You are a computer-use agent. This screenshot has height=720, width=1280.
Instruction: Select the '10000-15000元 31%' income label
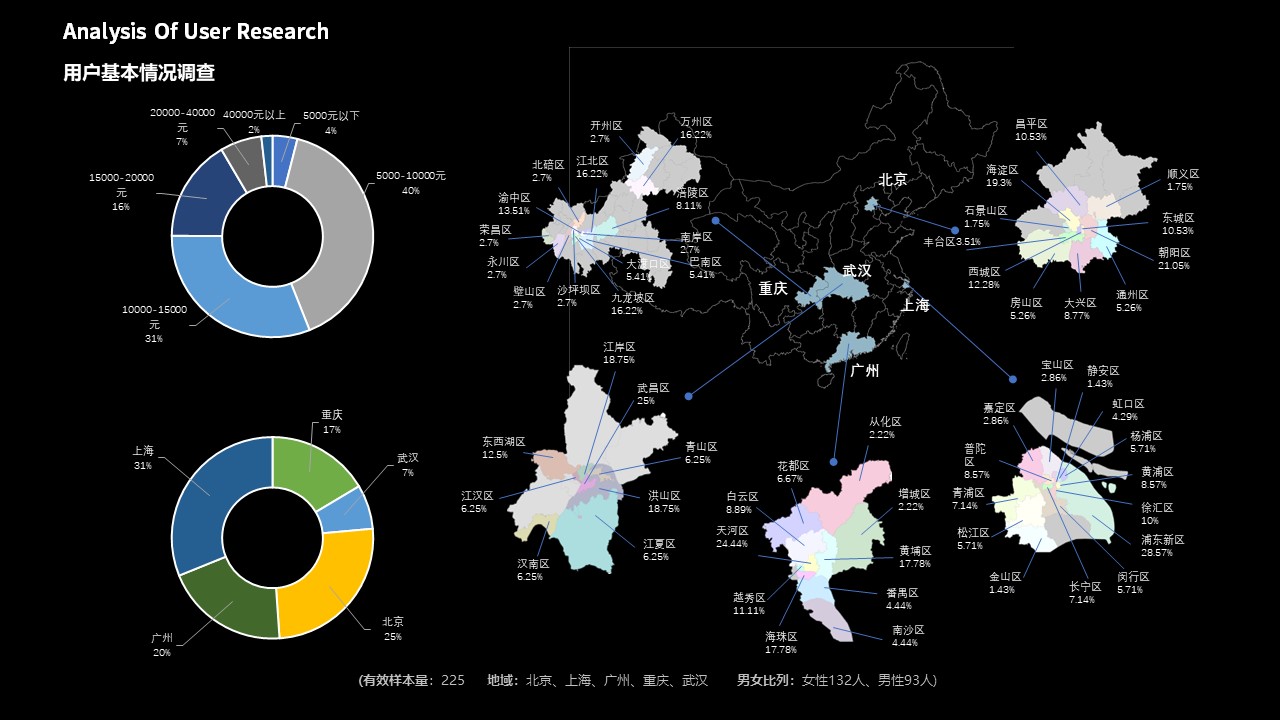[x=153, y=324]
